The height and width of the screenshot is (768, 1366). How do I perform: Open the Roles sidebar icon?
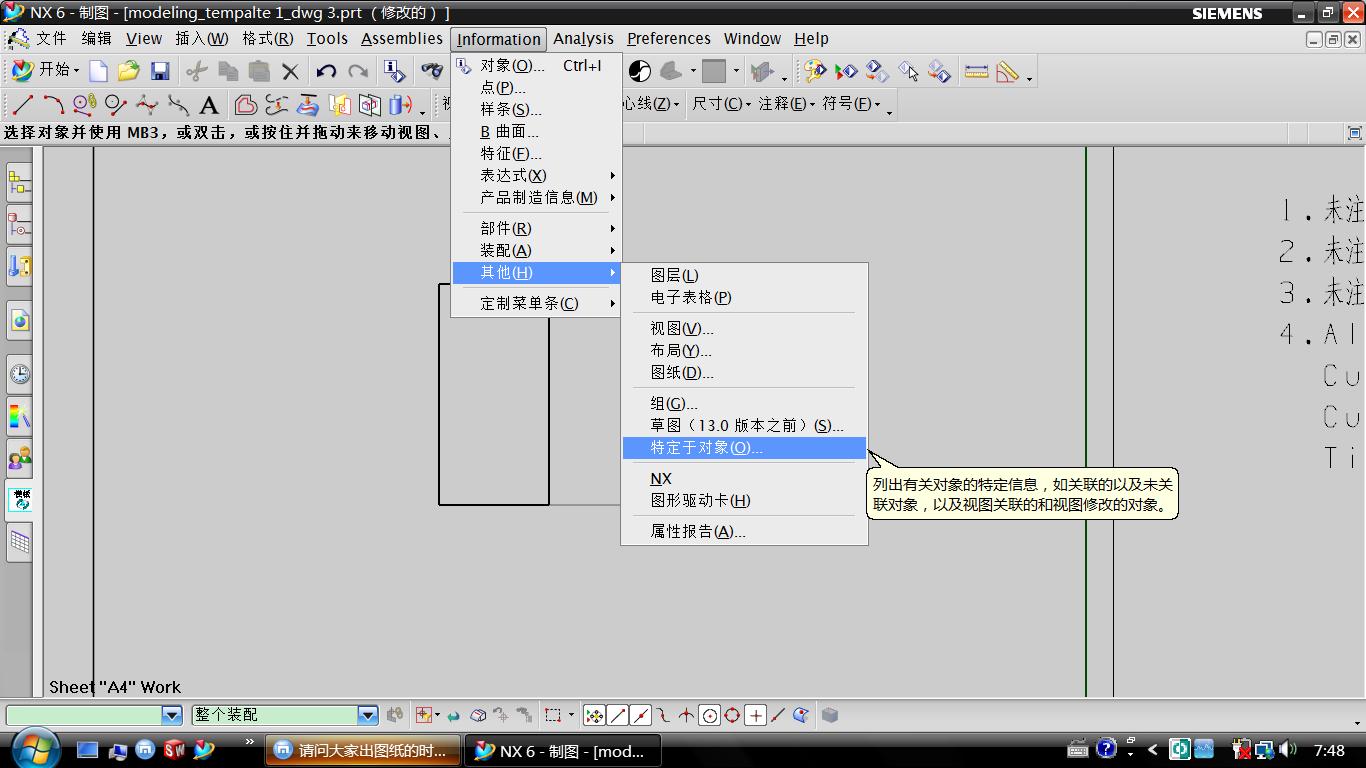pos(19,458)
